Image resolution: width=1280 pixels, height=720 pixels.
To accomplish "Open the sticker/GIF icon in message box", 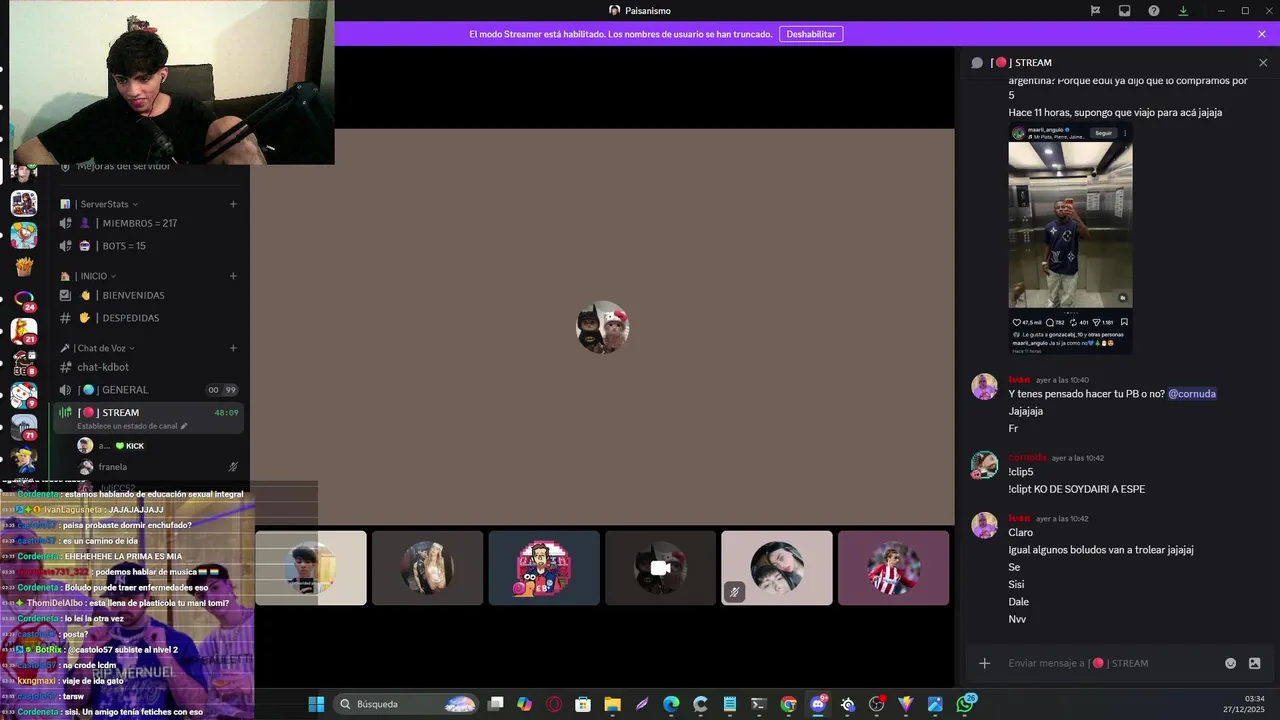I will point(1255,663).
